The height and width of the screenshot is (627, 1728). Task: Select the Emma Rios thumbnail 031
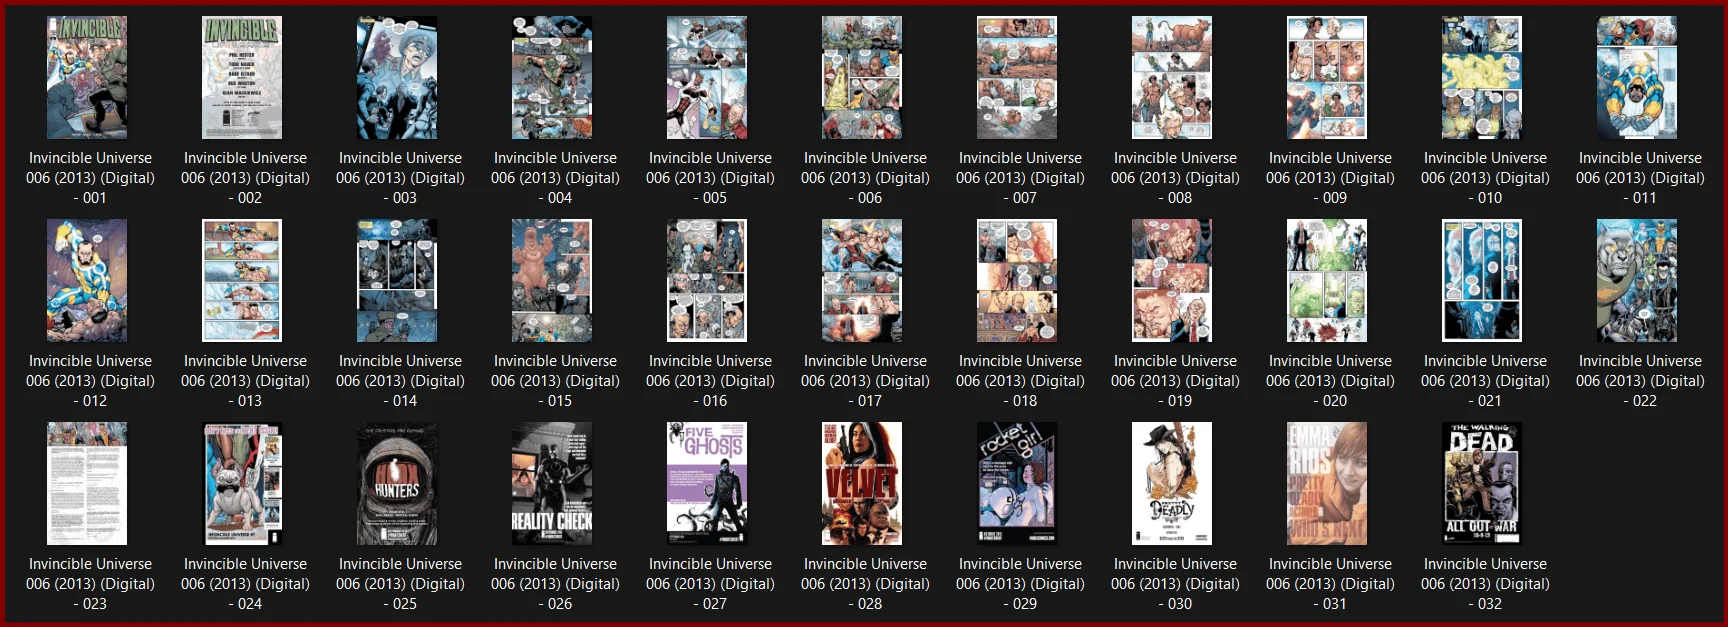pyautogui.click(x=1327, y=484)
